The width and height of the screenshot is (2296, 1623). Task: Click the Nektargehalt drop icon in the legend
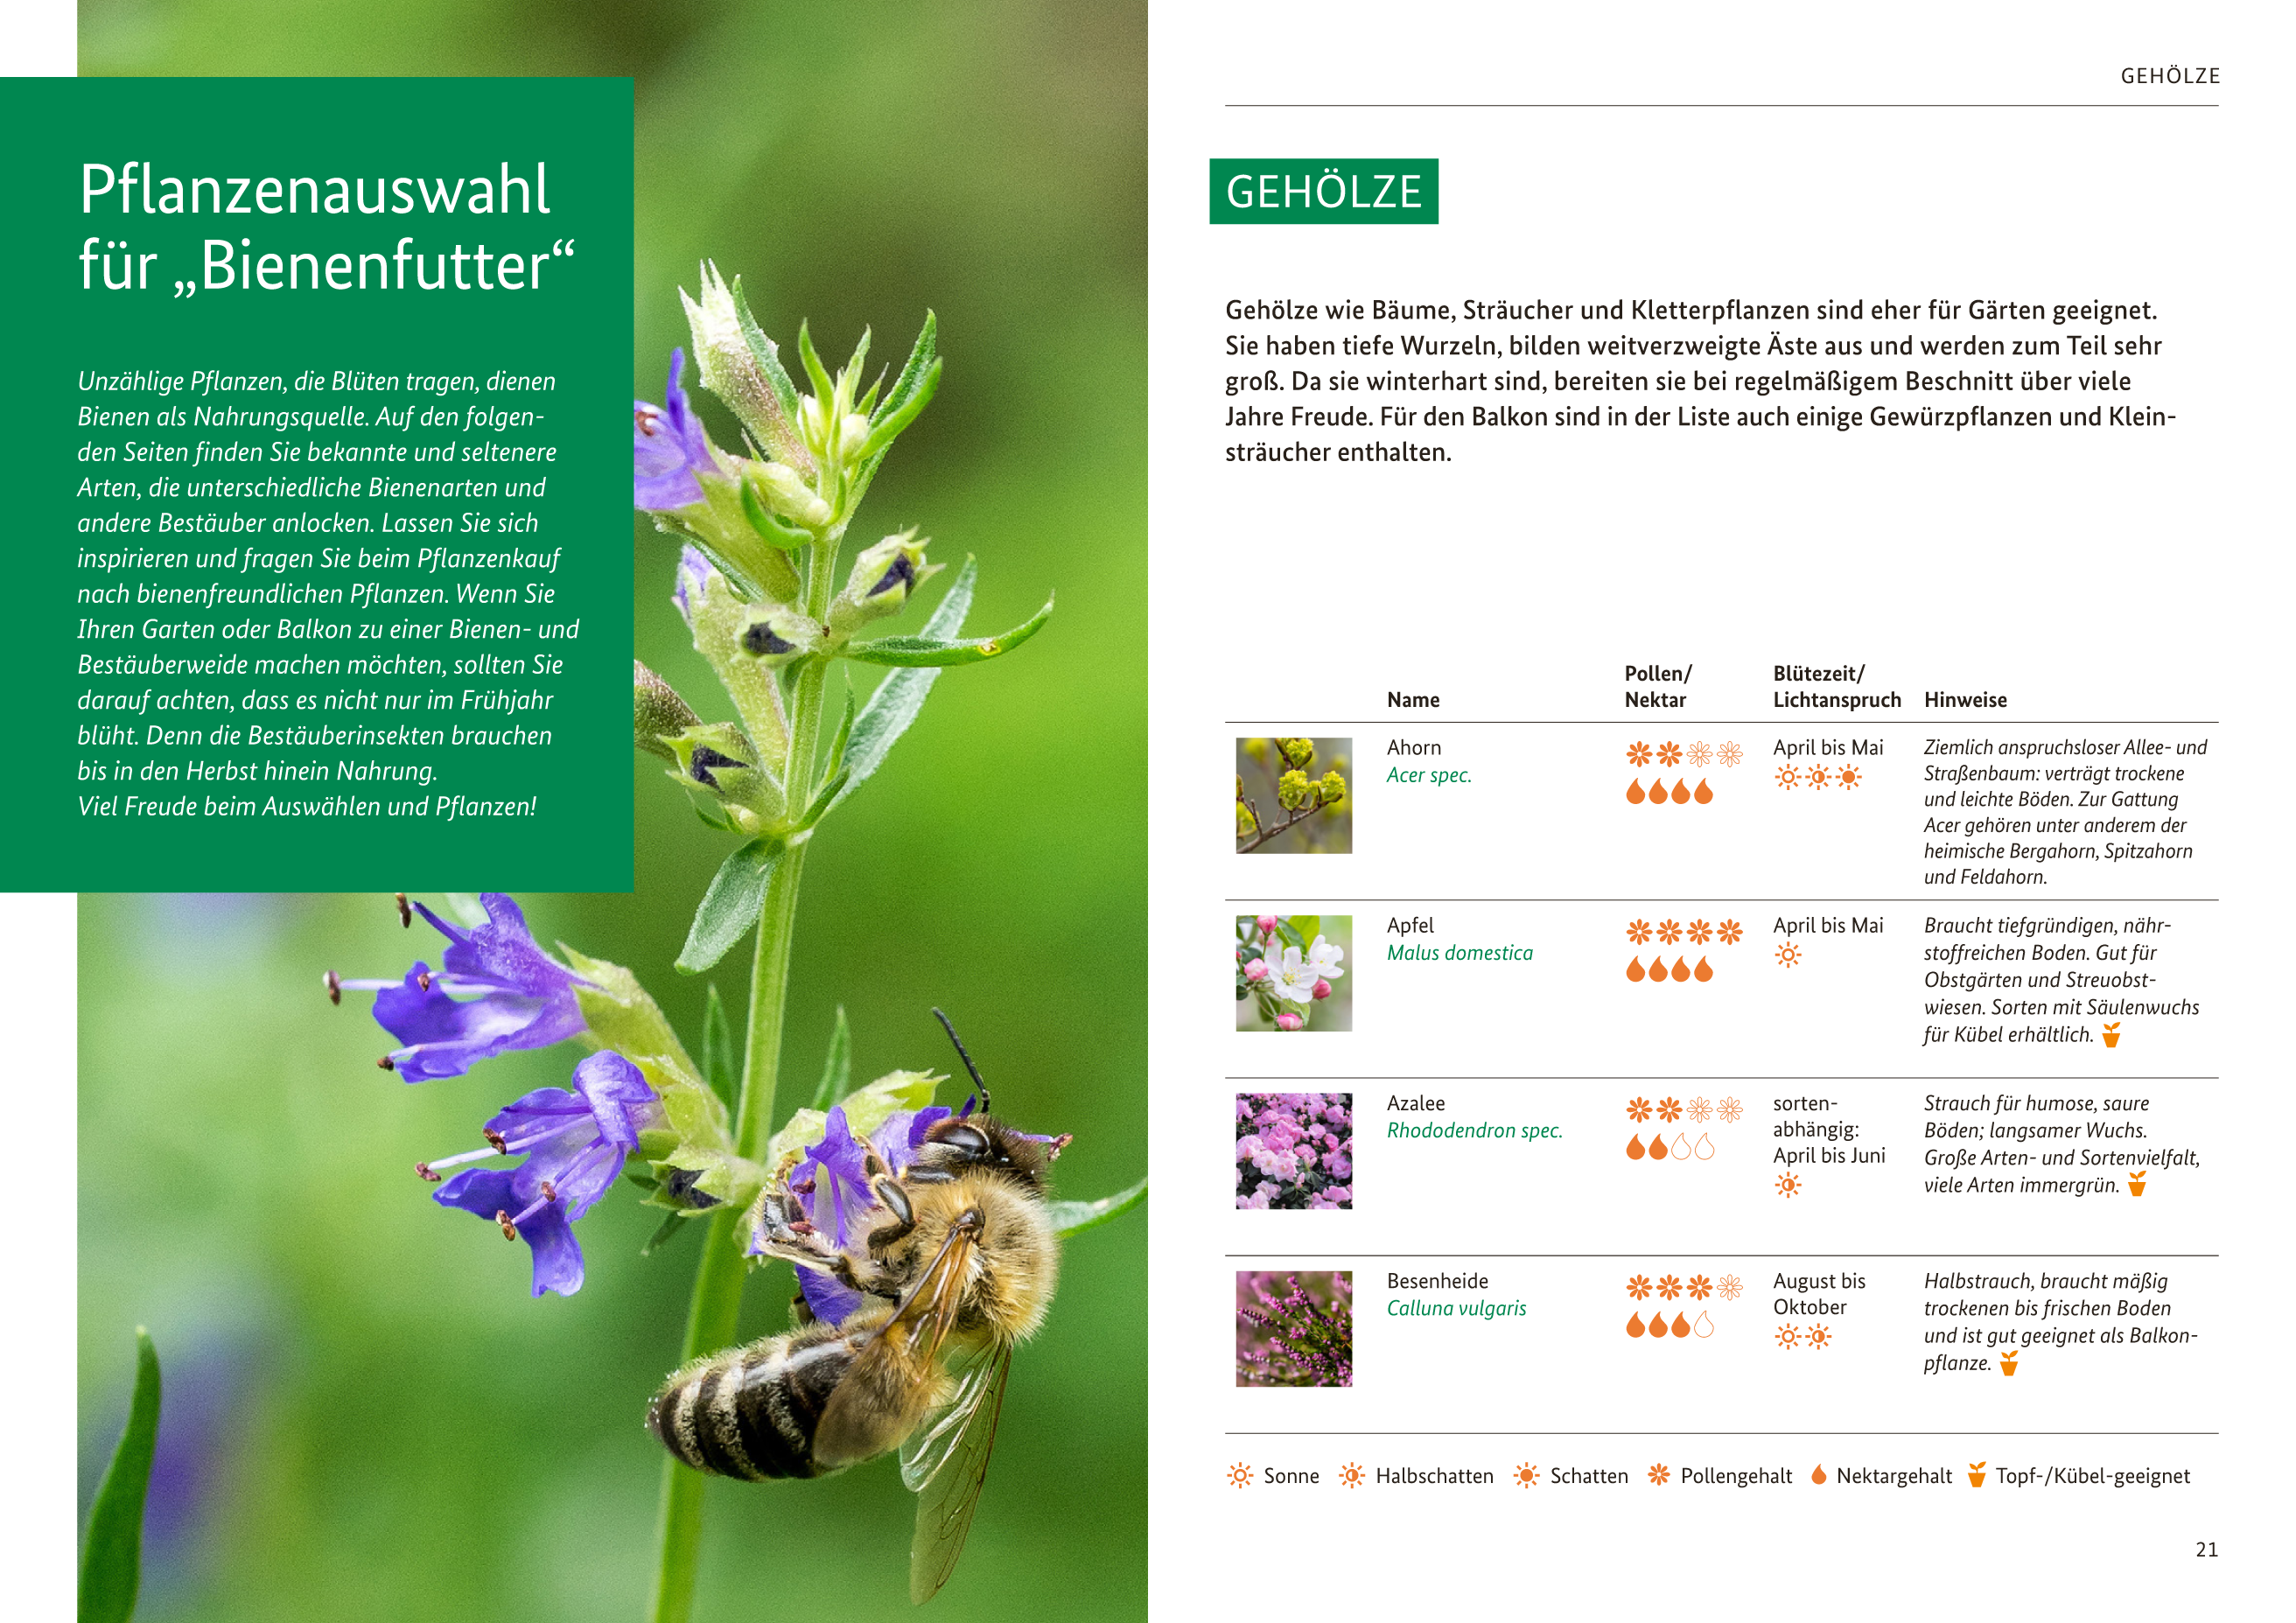click(1819, 1475)
